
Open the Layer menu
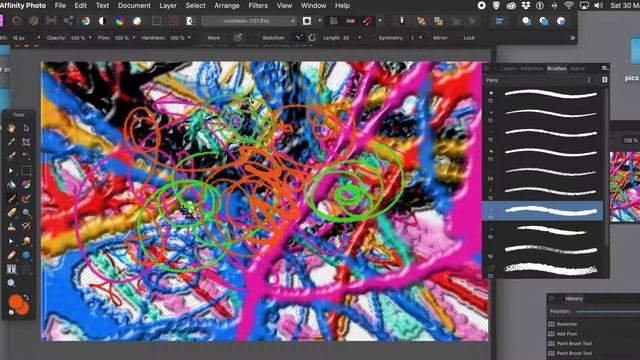click(x=168, y=6)
